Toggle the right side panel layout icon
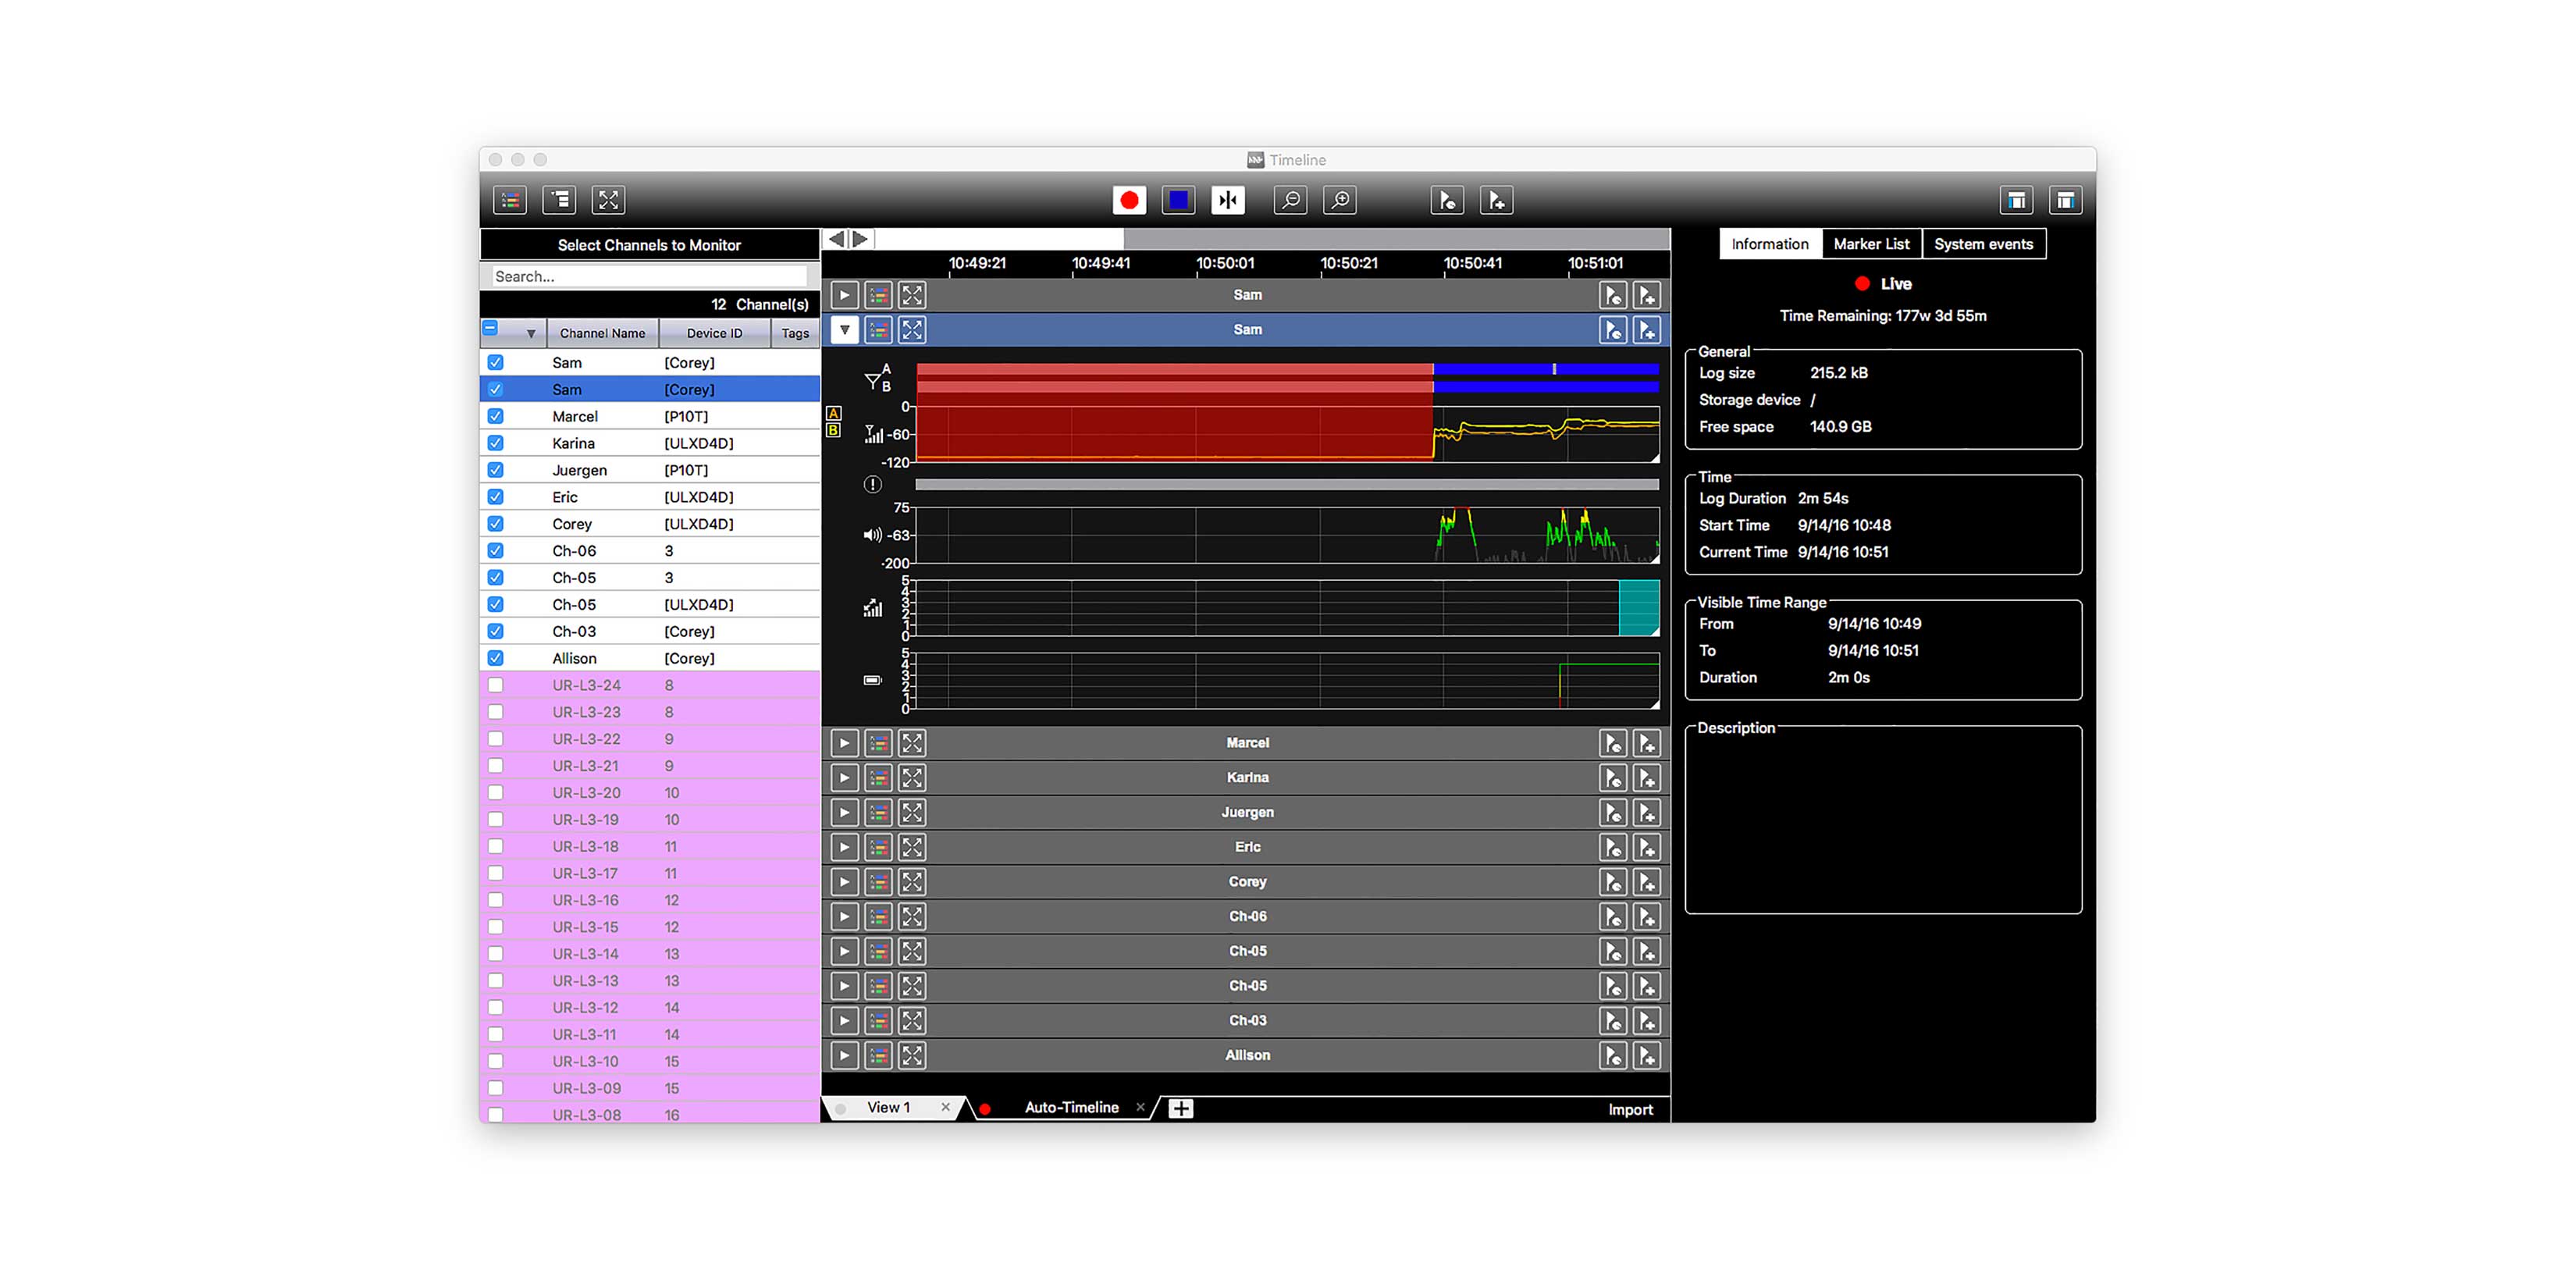Image resolution: width=2576 pixels, height=1288 pixels. click(x=2065, y=200)
